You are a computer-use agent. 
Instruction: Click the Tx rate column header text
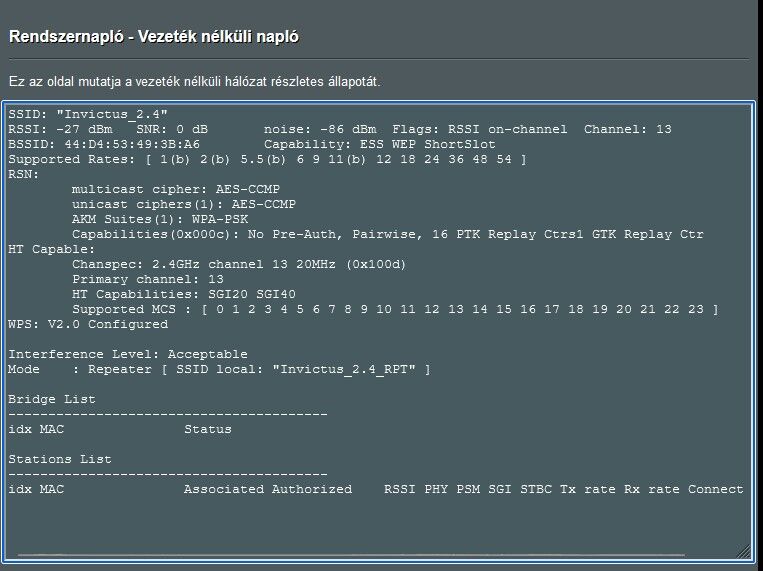tap(588, 489)
